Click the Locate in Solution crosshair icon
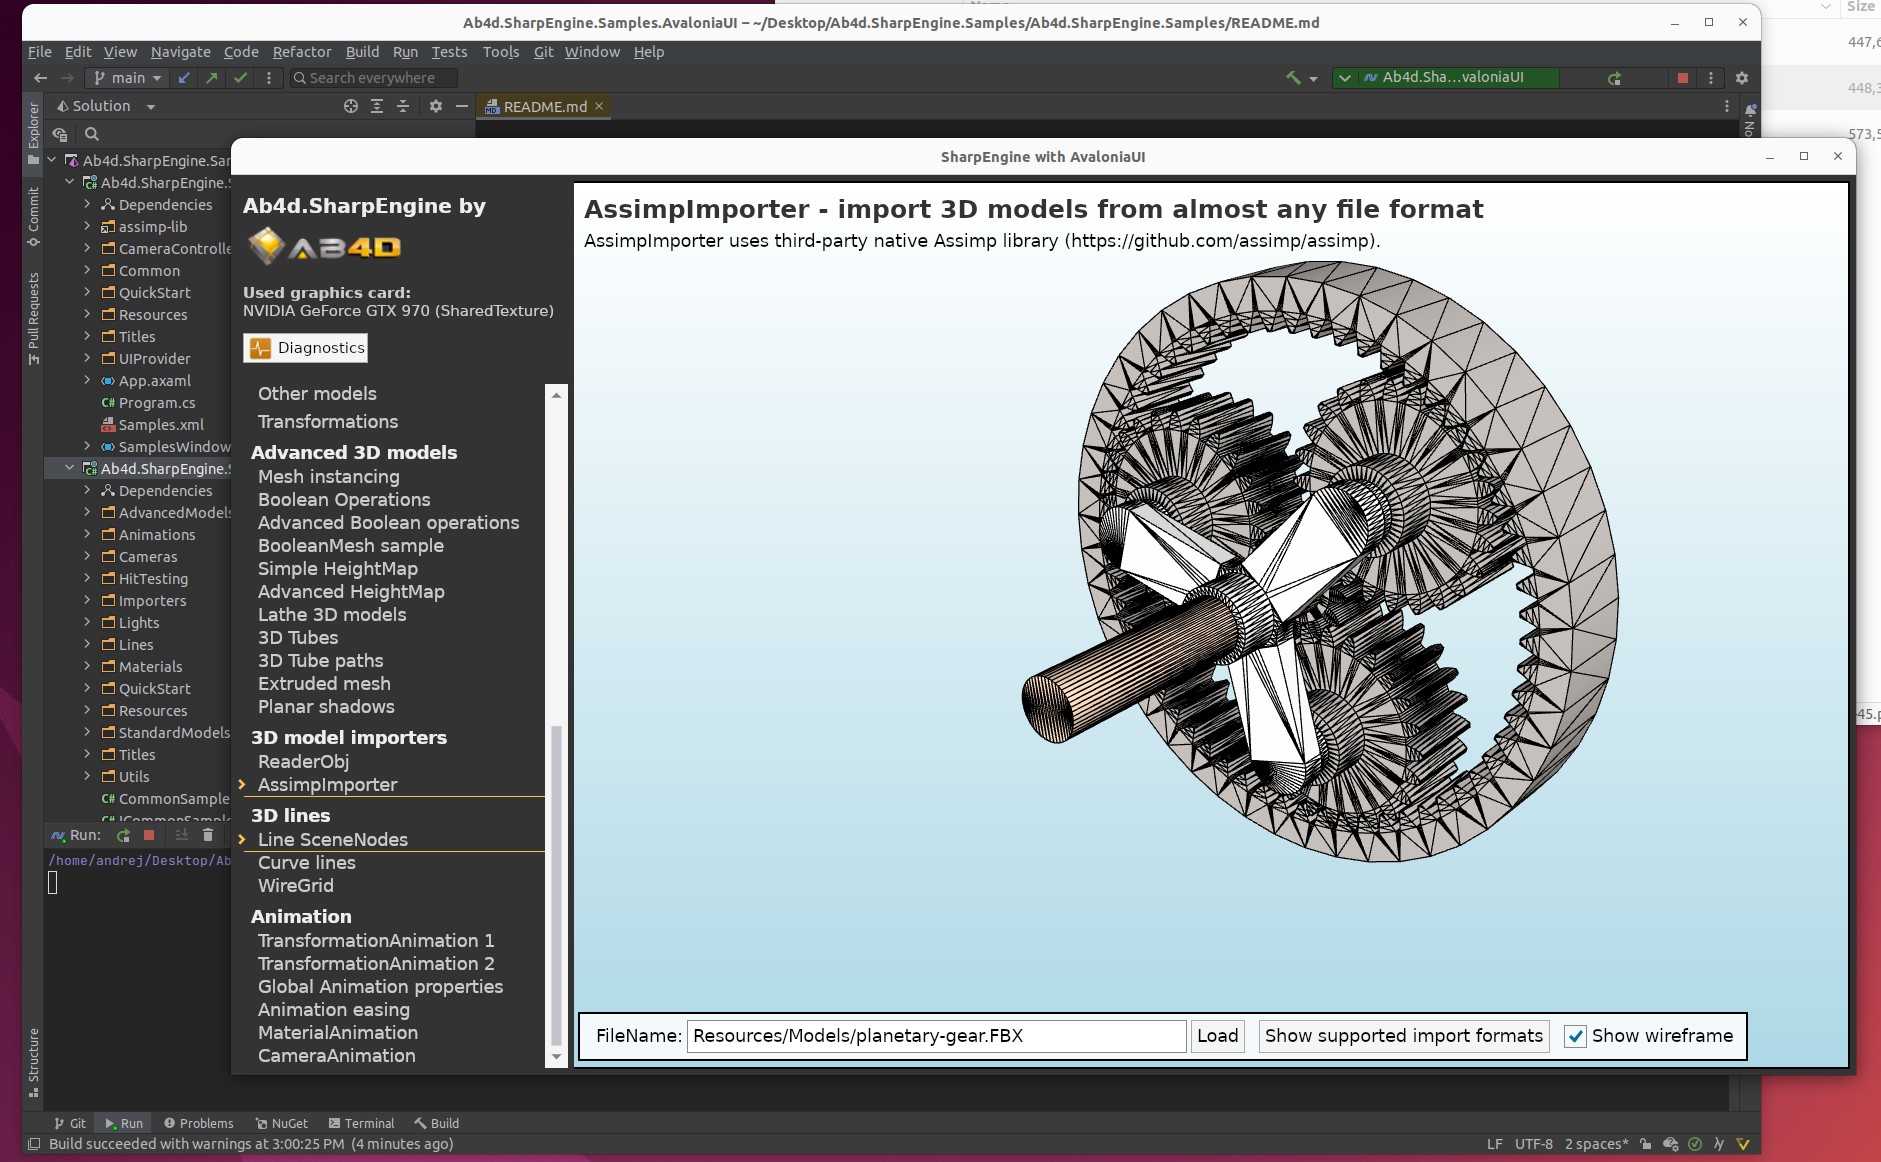1881x1162 pixels. pos(351,106)
